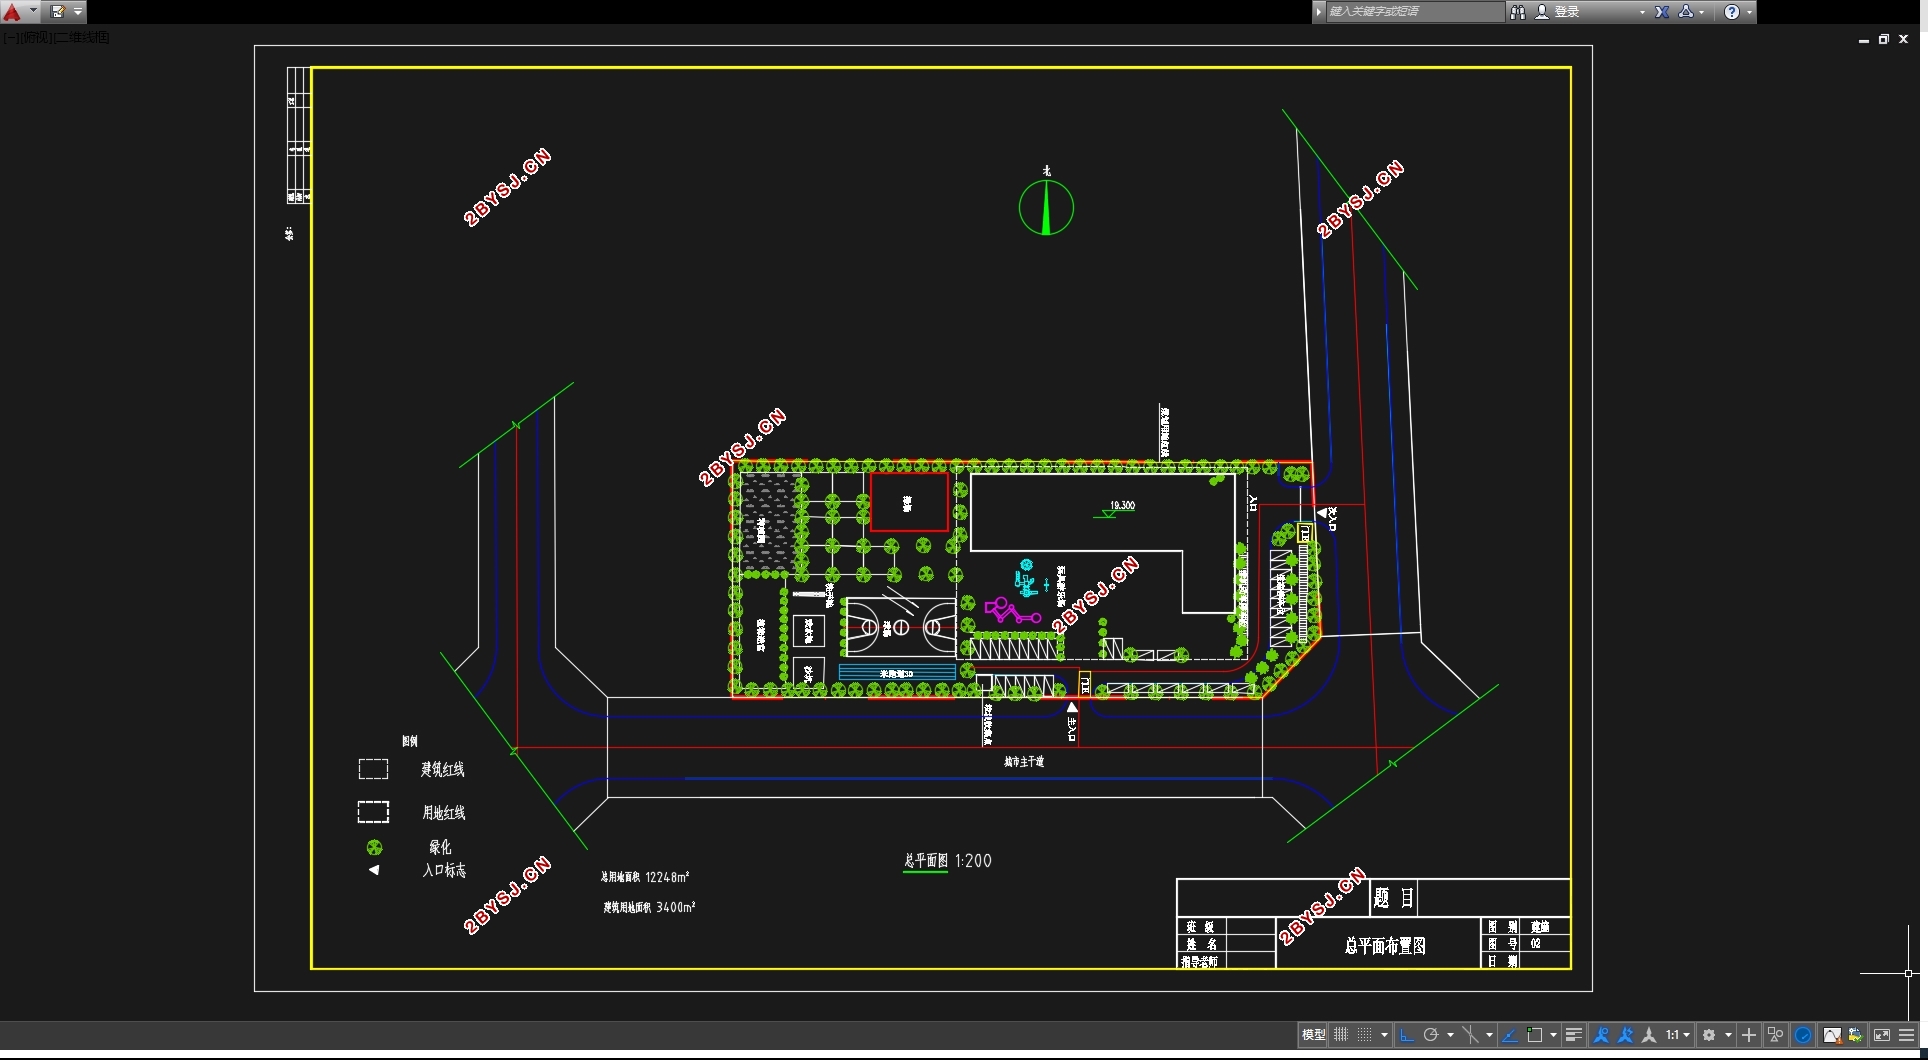Screen dimensions: 1928x1060
Task: Click the 总平面图 1:200 drawing title
Action: (x=947, y=861)
